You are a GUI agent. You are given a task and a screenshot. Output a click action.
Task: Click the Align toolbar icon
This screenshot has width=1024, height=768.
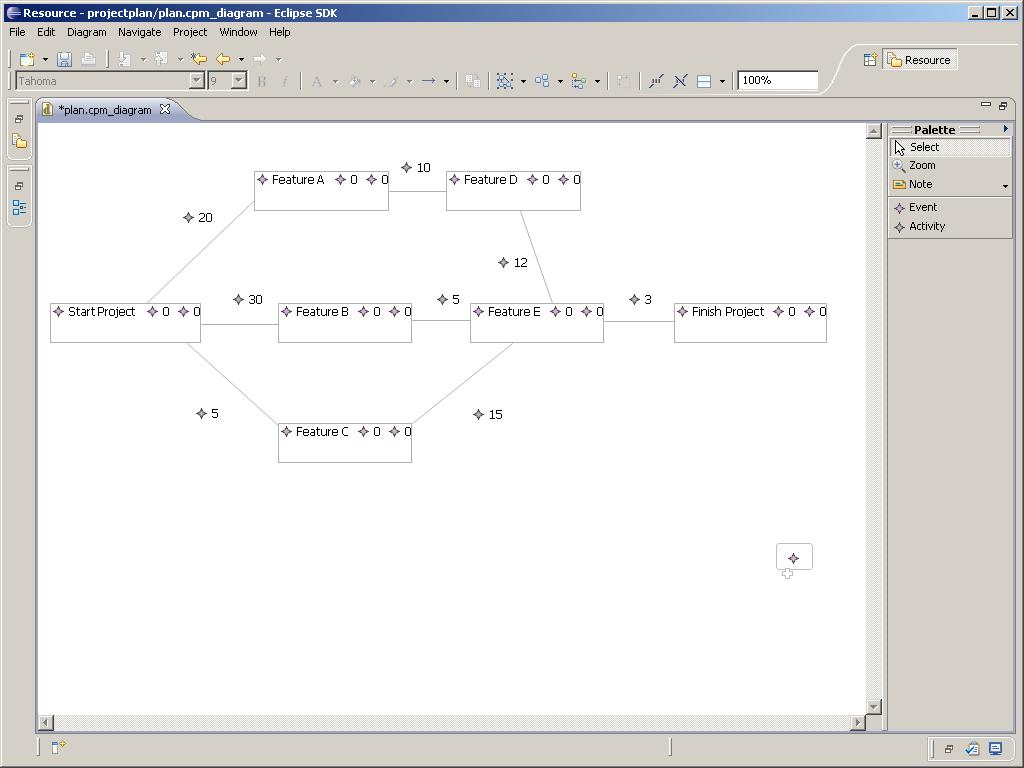pyautogui.click(x=579, y=82)
